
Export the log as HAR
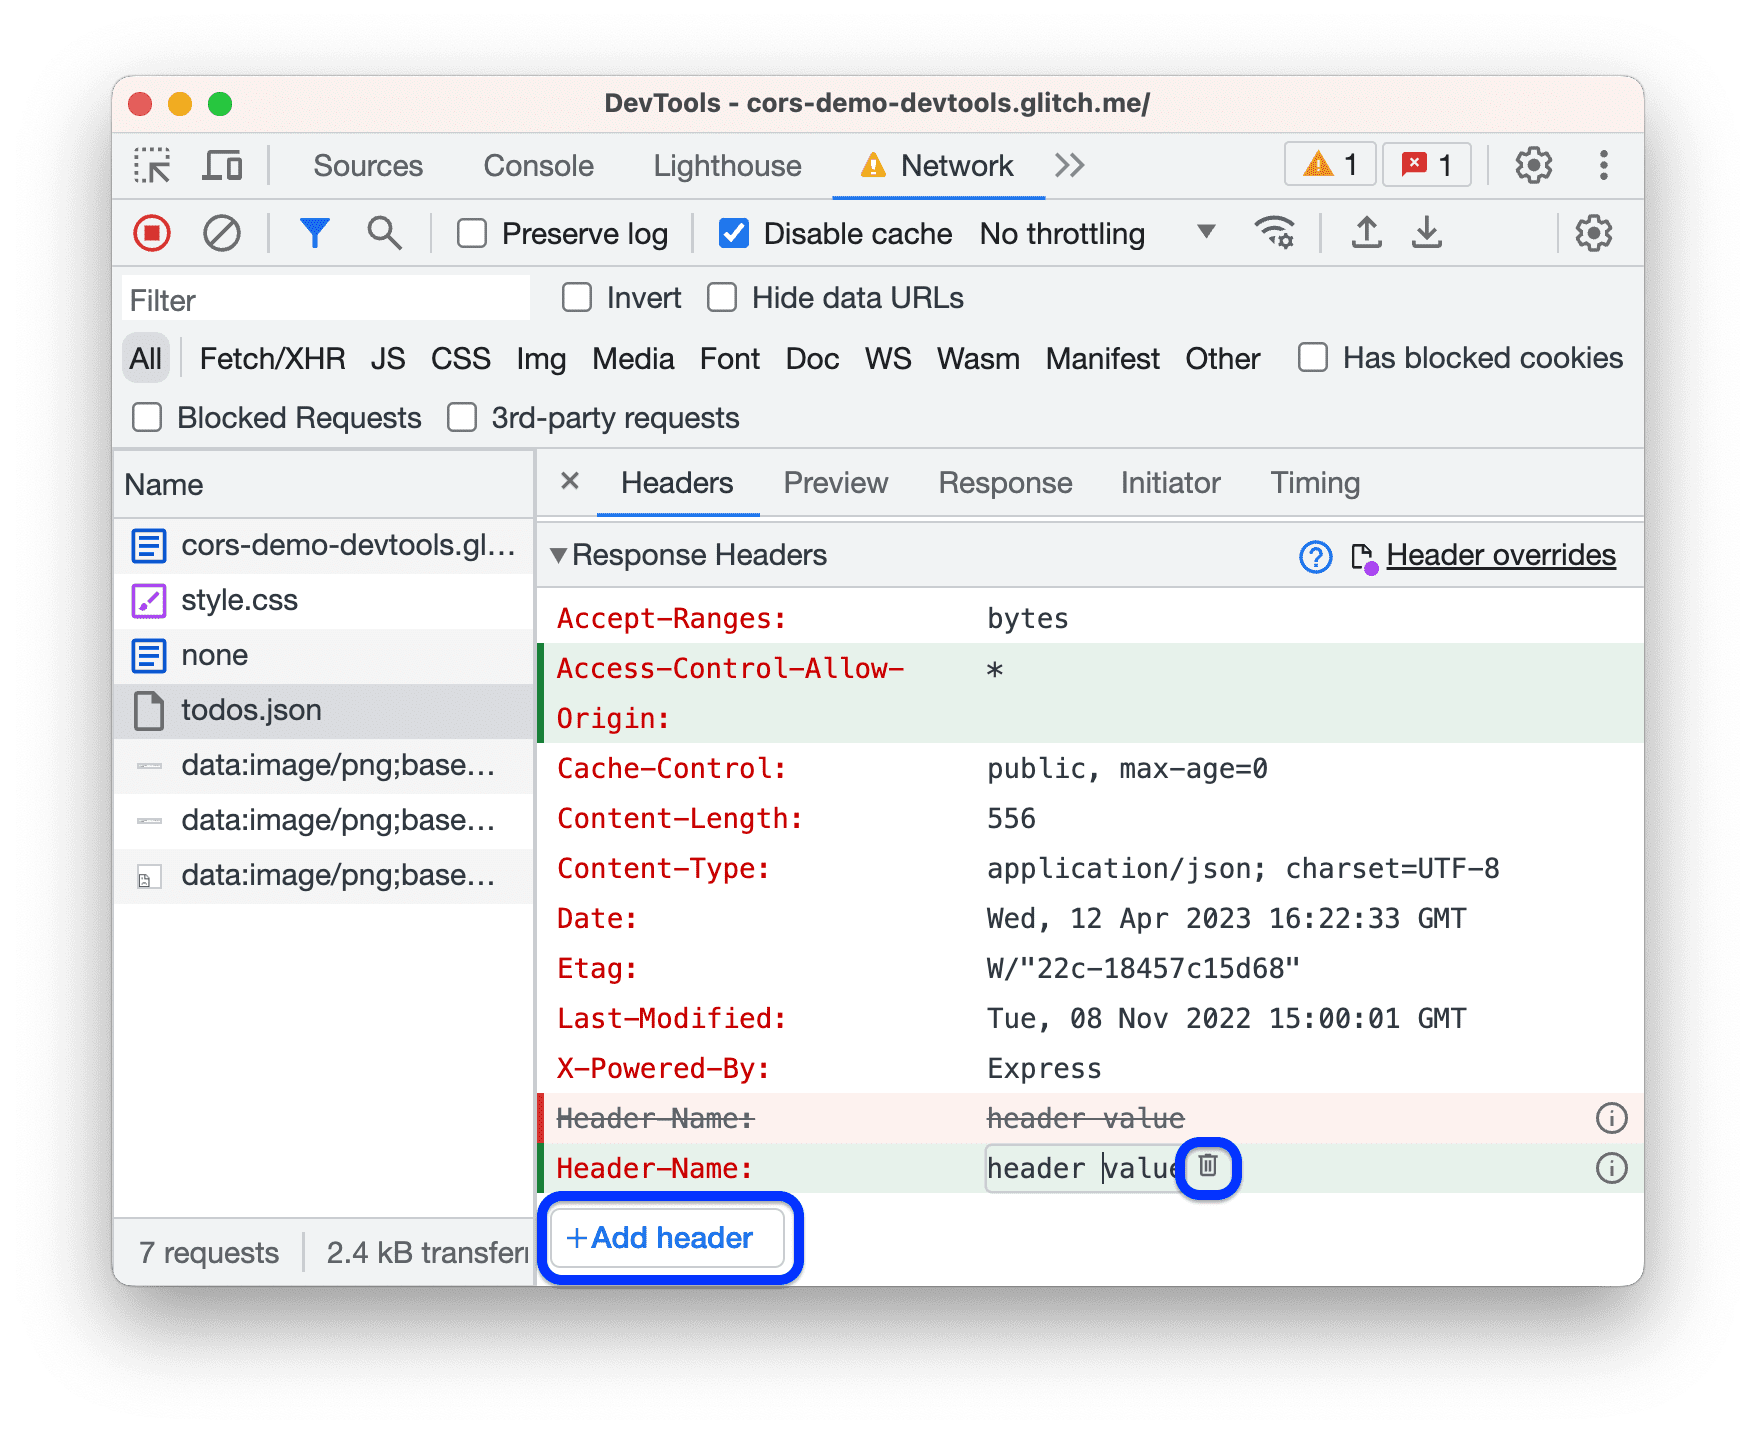pyautogui.click(x=1427, y=233)
